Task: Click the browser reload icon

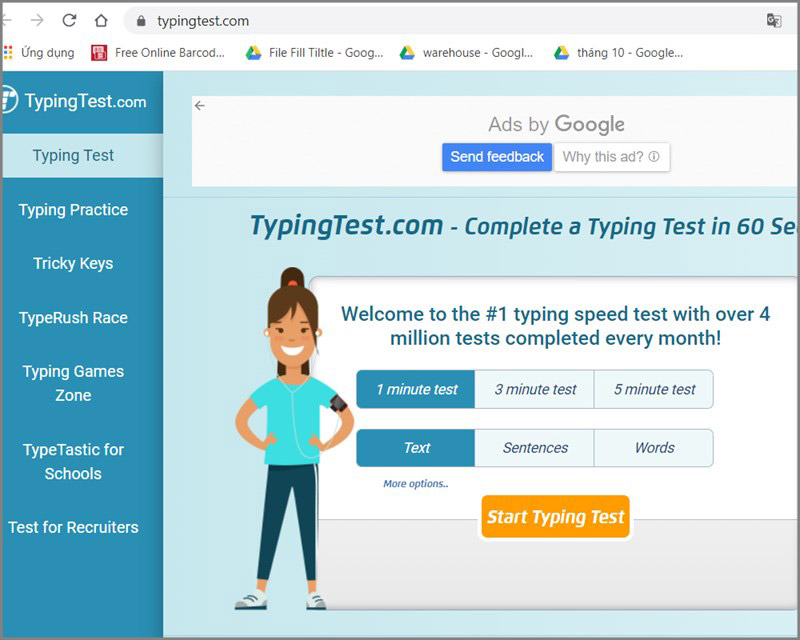Action: tap(69, 21)
